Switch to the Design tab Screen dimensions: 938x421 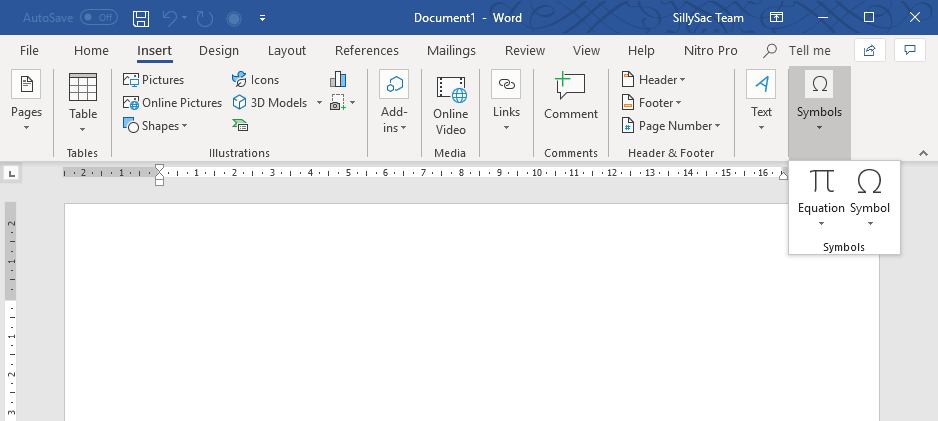218,51
